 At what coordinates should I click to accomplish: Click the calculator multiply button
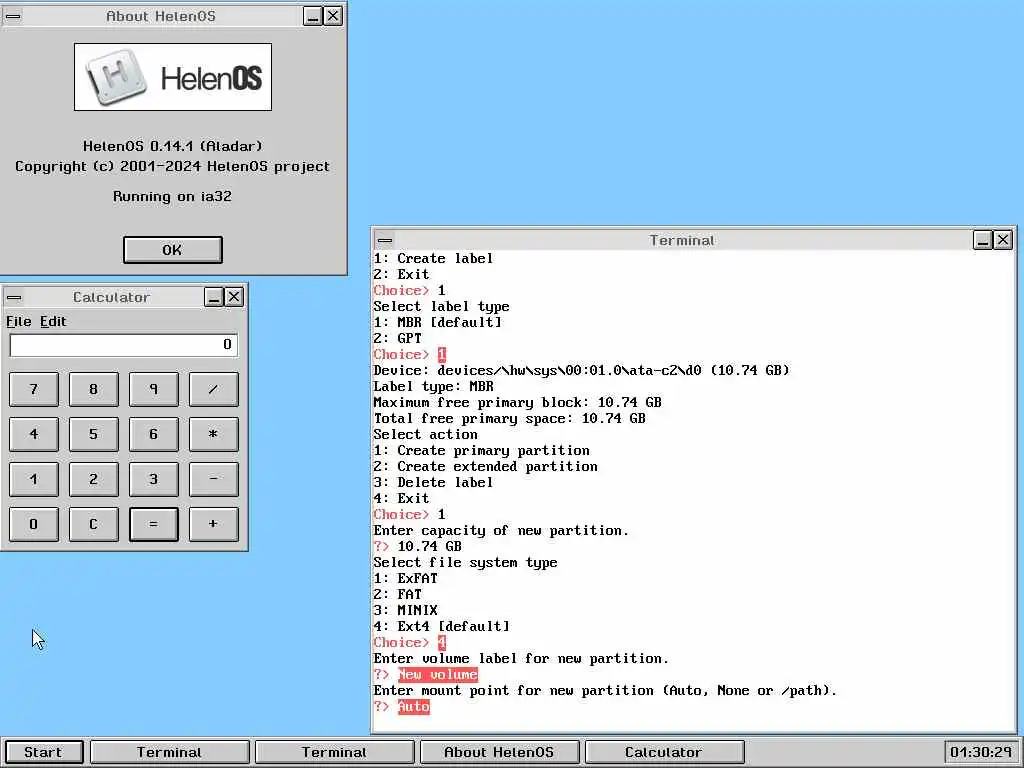214,434
